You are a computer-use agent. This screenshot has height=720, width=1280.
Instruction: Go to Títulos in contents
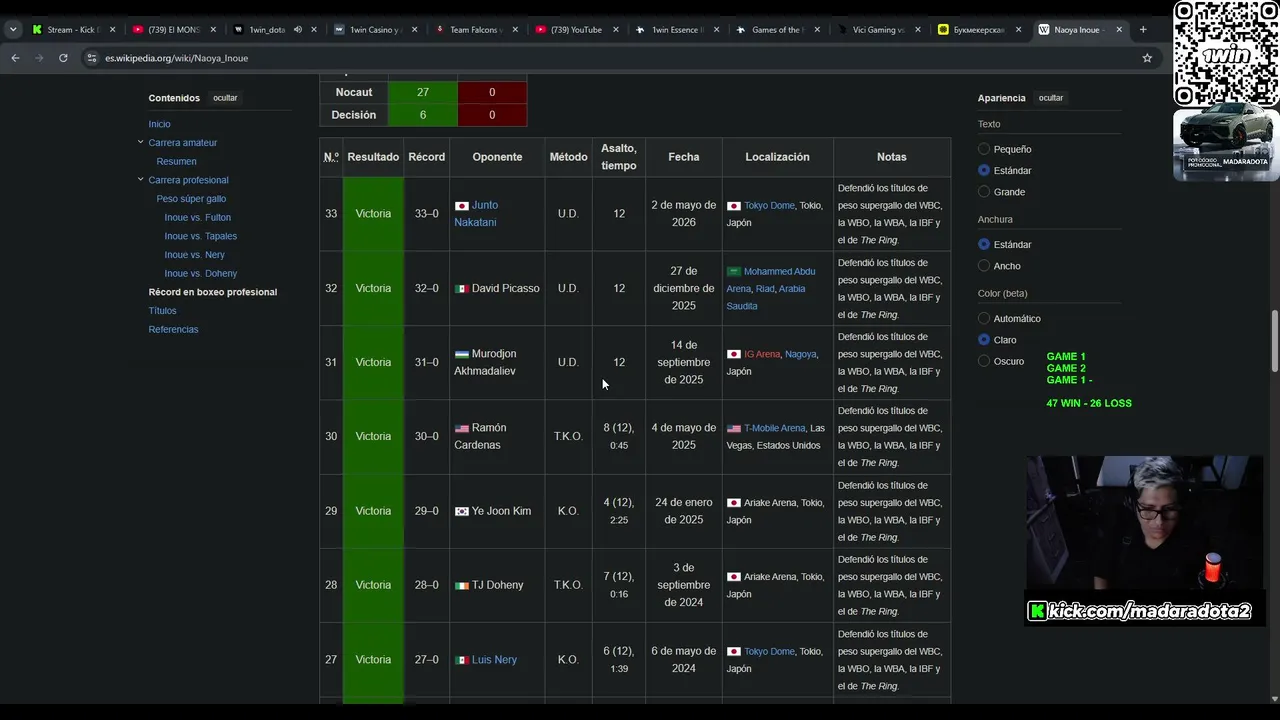click(x=163, y=311)
